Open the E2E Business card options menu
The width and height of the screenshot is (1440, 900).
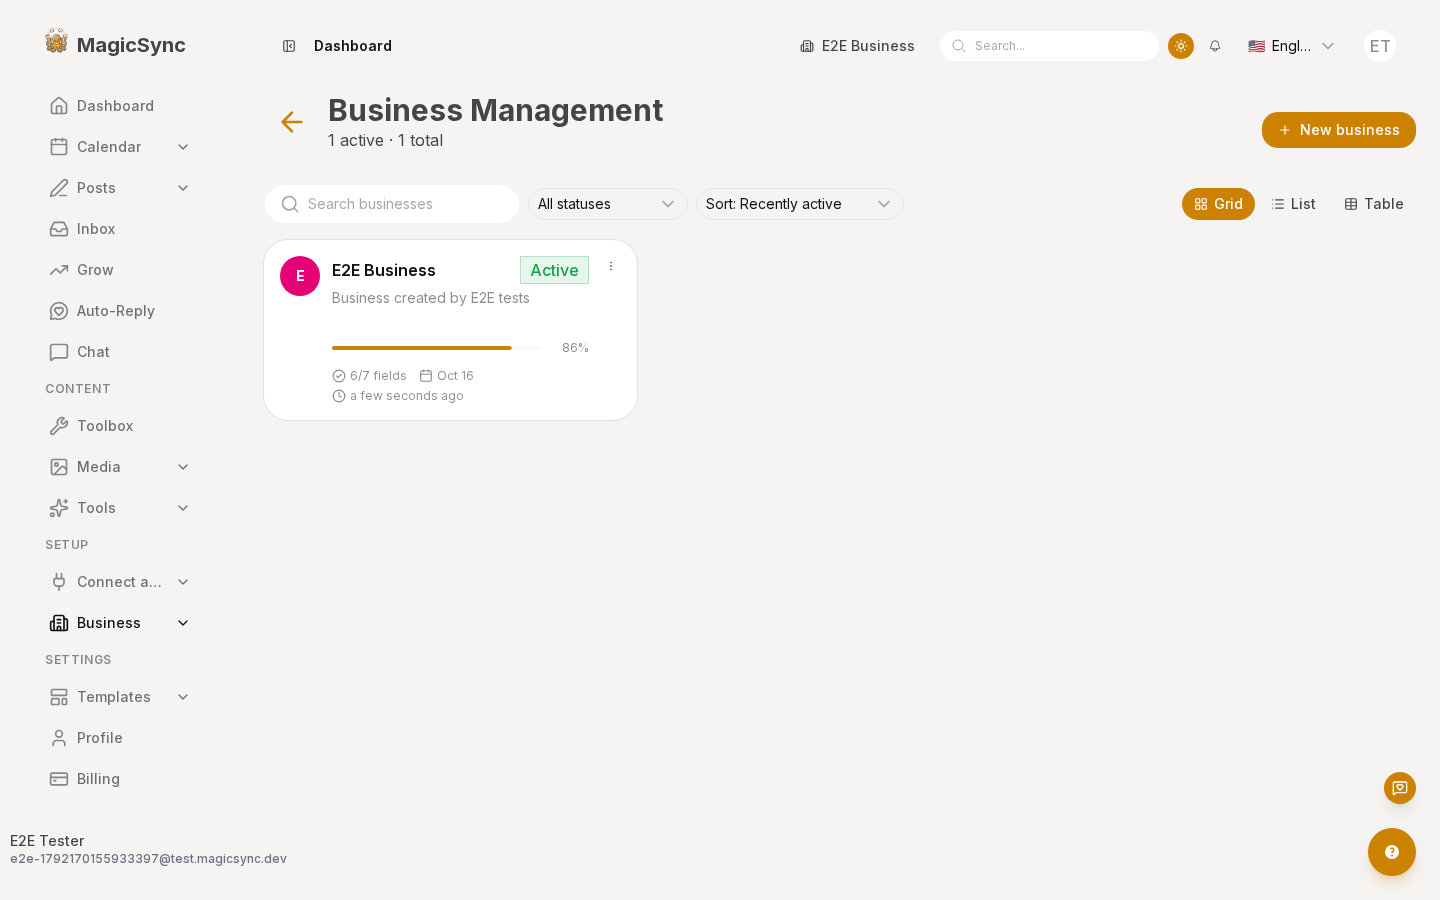click(x=611, y=266)
